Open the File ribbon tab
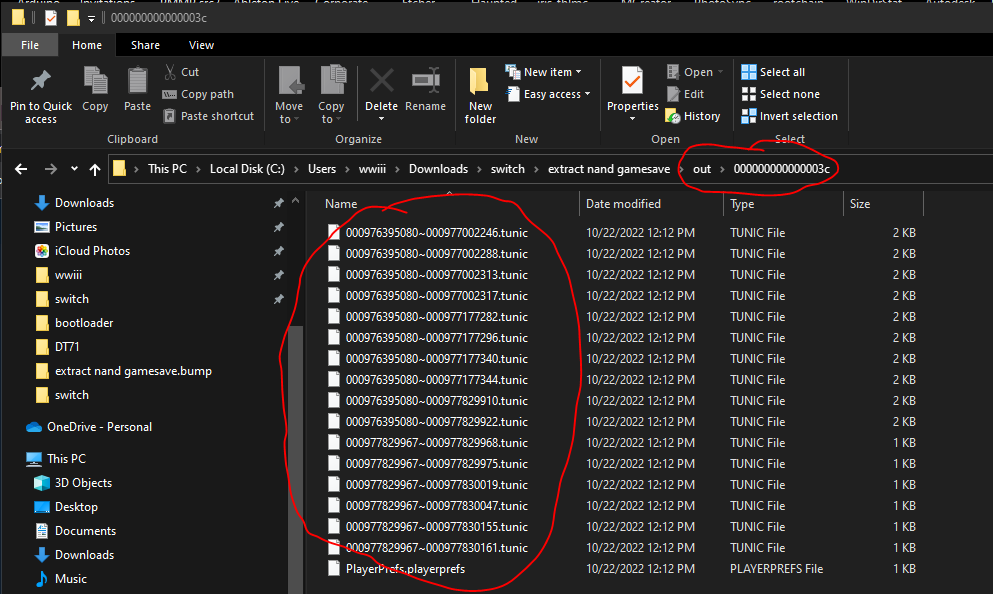Screen dimensions: 993x594 click(30, 45)
